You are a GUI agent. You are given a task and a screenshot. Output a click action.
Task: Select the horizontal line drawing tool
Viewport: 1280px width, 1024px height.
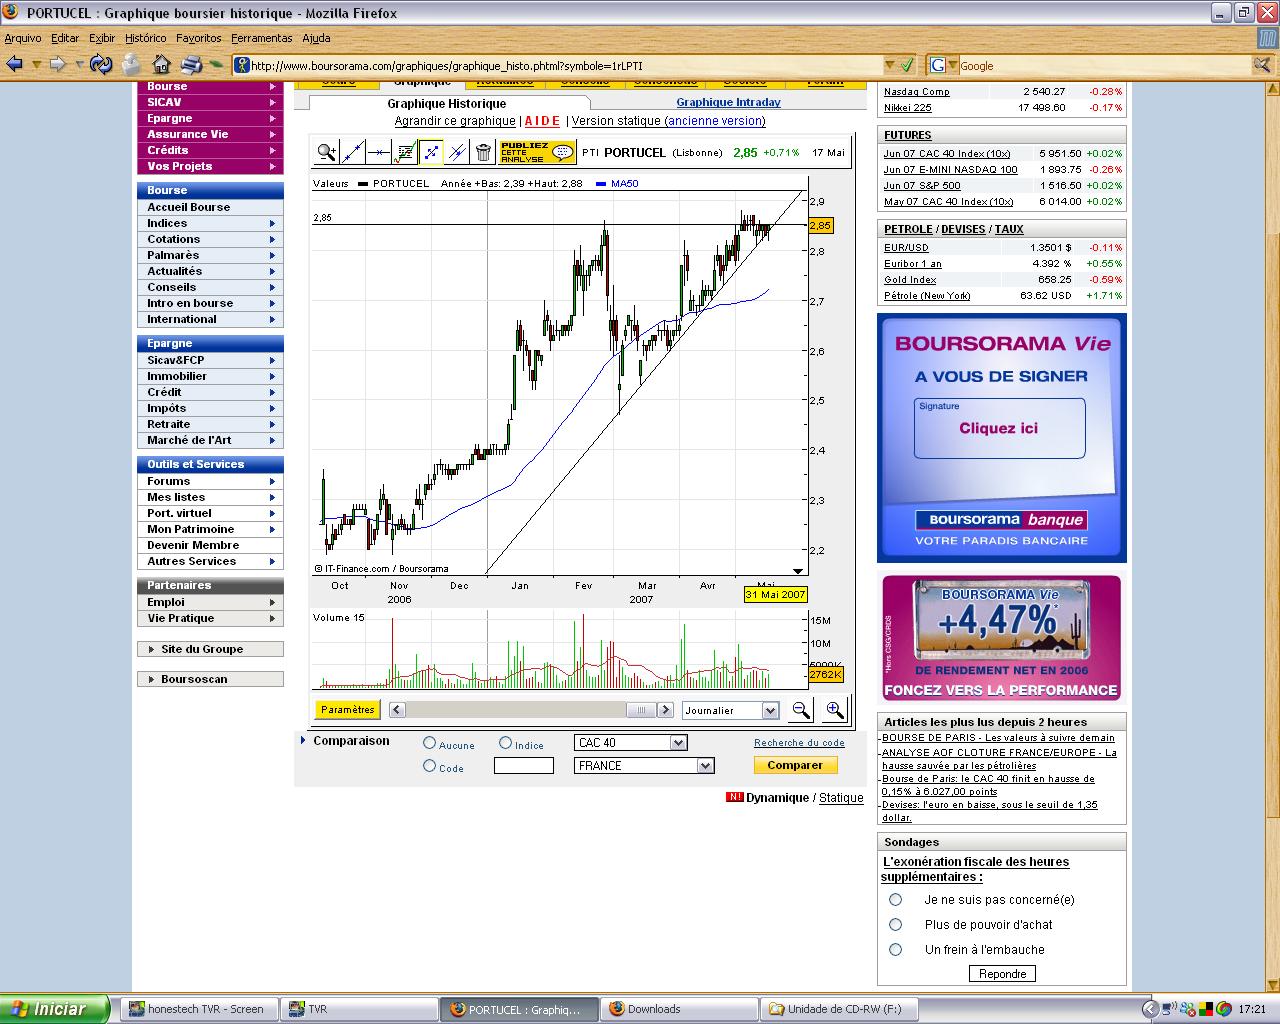point(378,152)
